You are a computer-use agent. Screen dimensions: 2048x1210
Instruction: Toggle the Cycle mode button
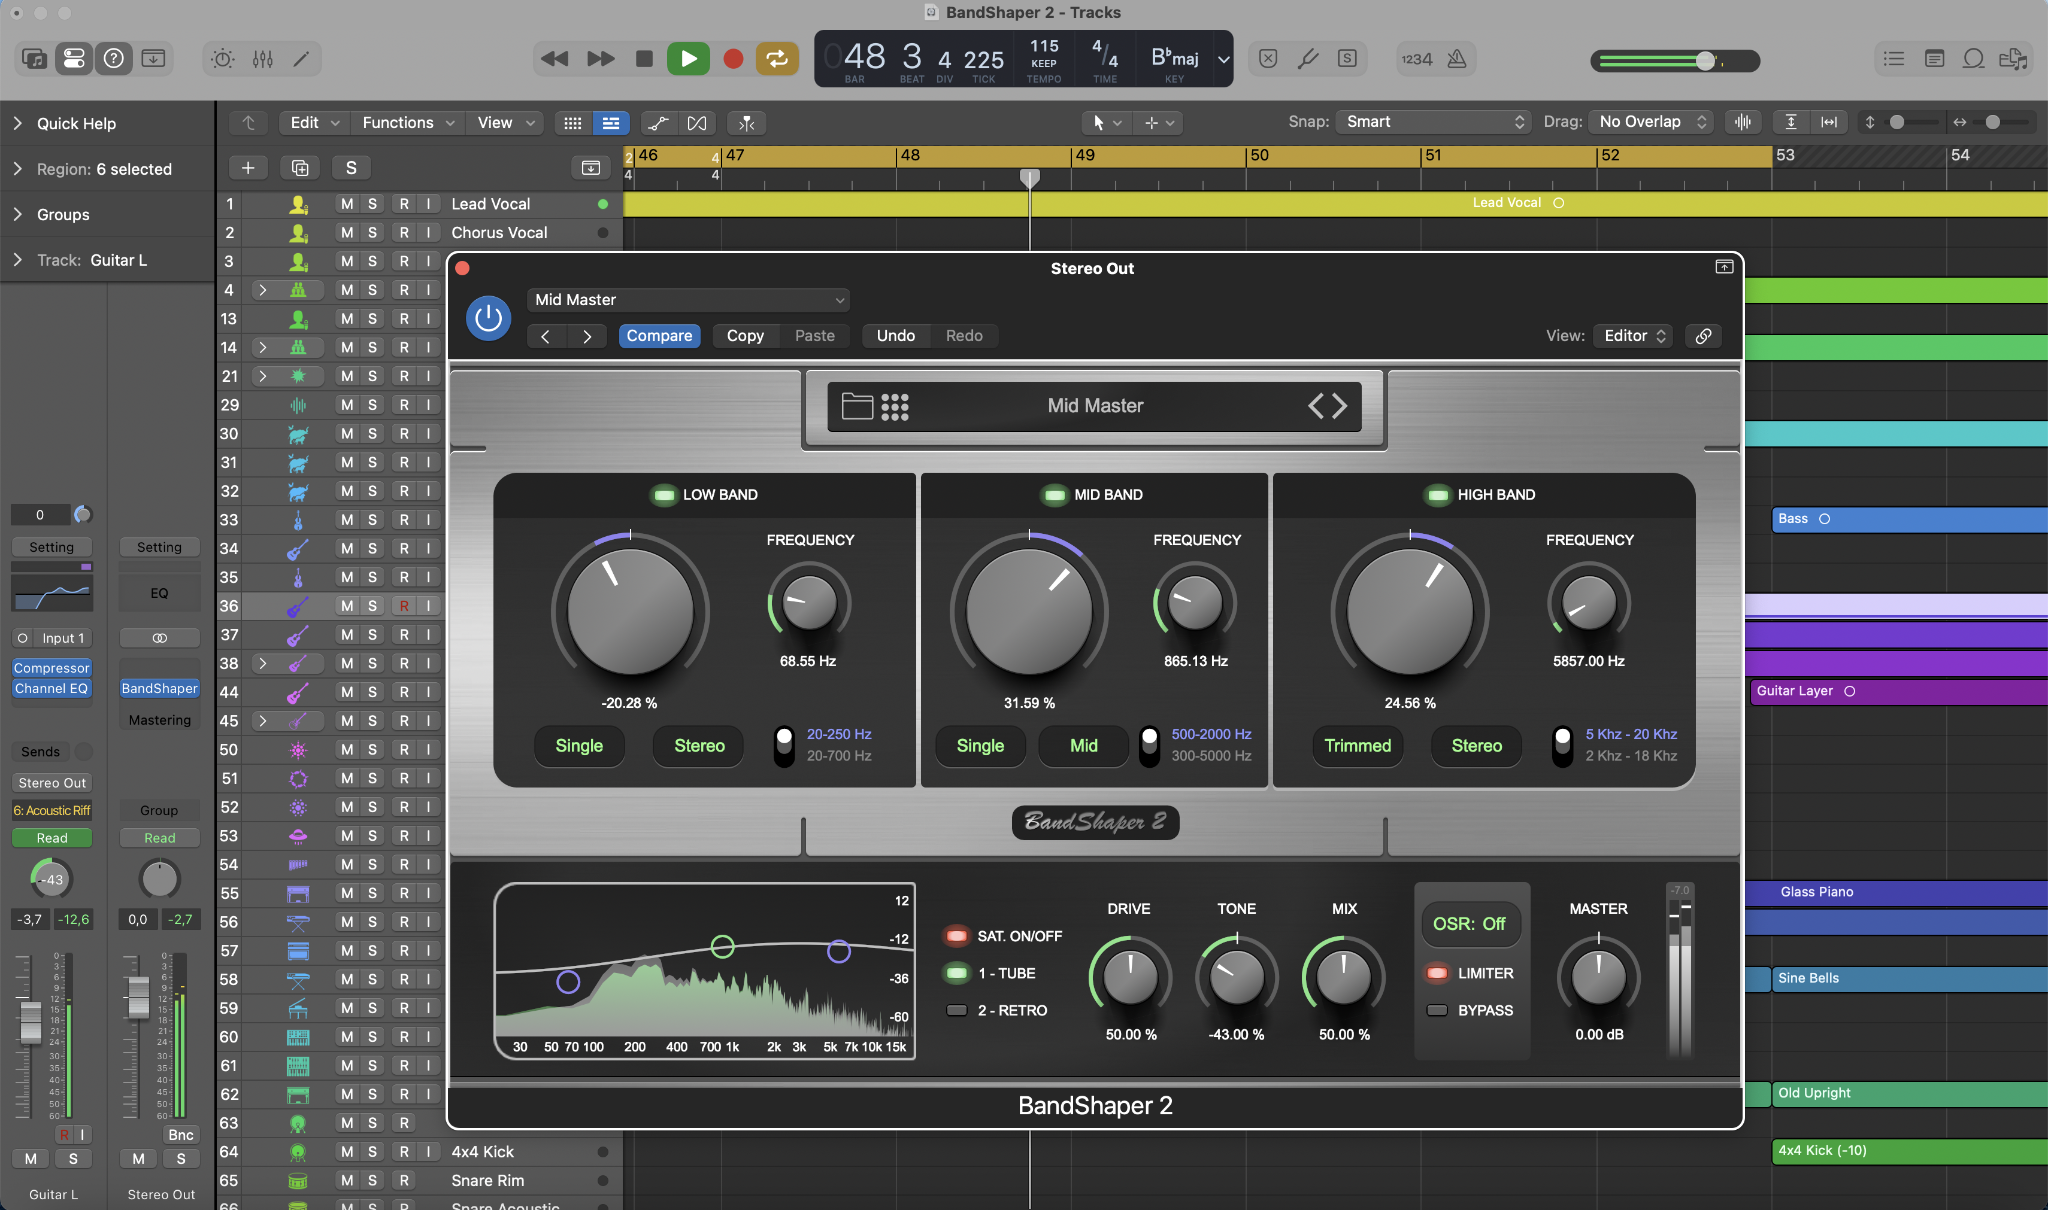tap(777, 59)
